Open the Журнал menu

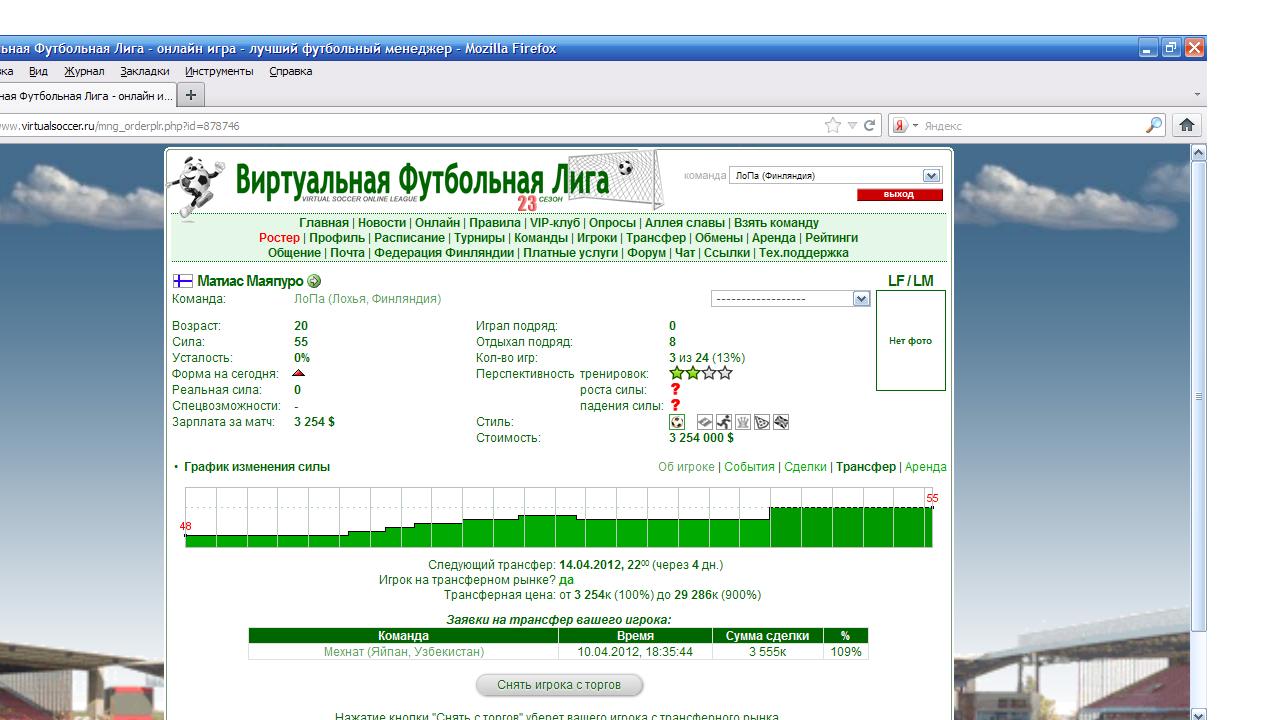(84, 72)
